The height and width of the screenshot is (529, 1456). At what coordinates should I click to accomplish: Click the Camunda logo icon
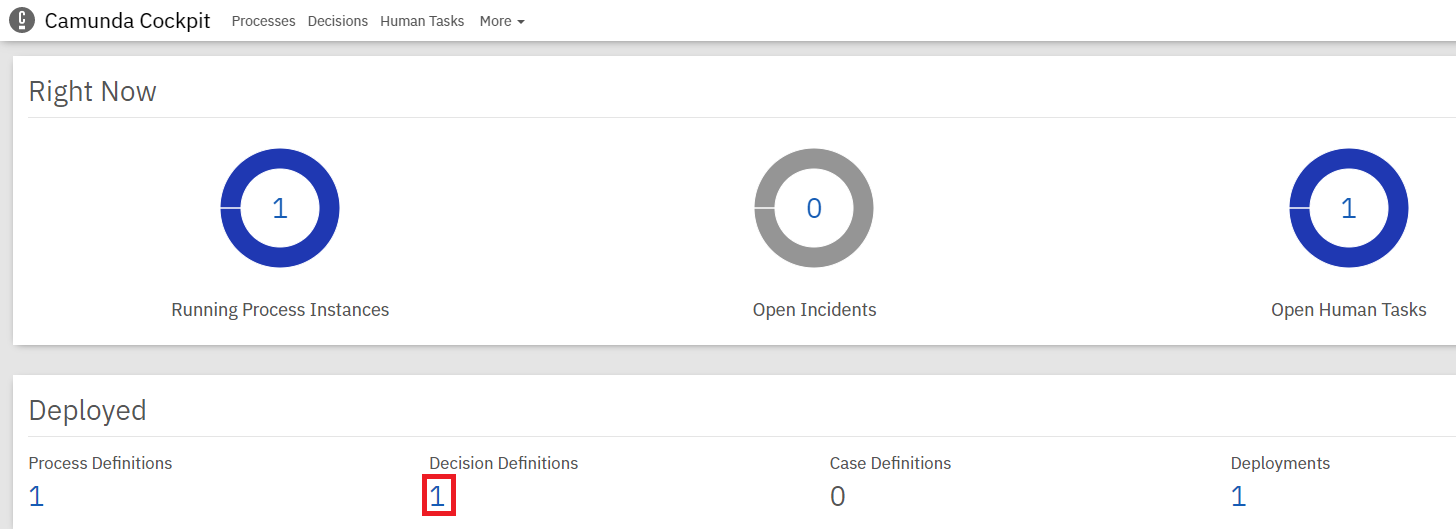21,20
